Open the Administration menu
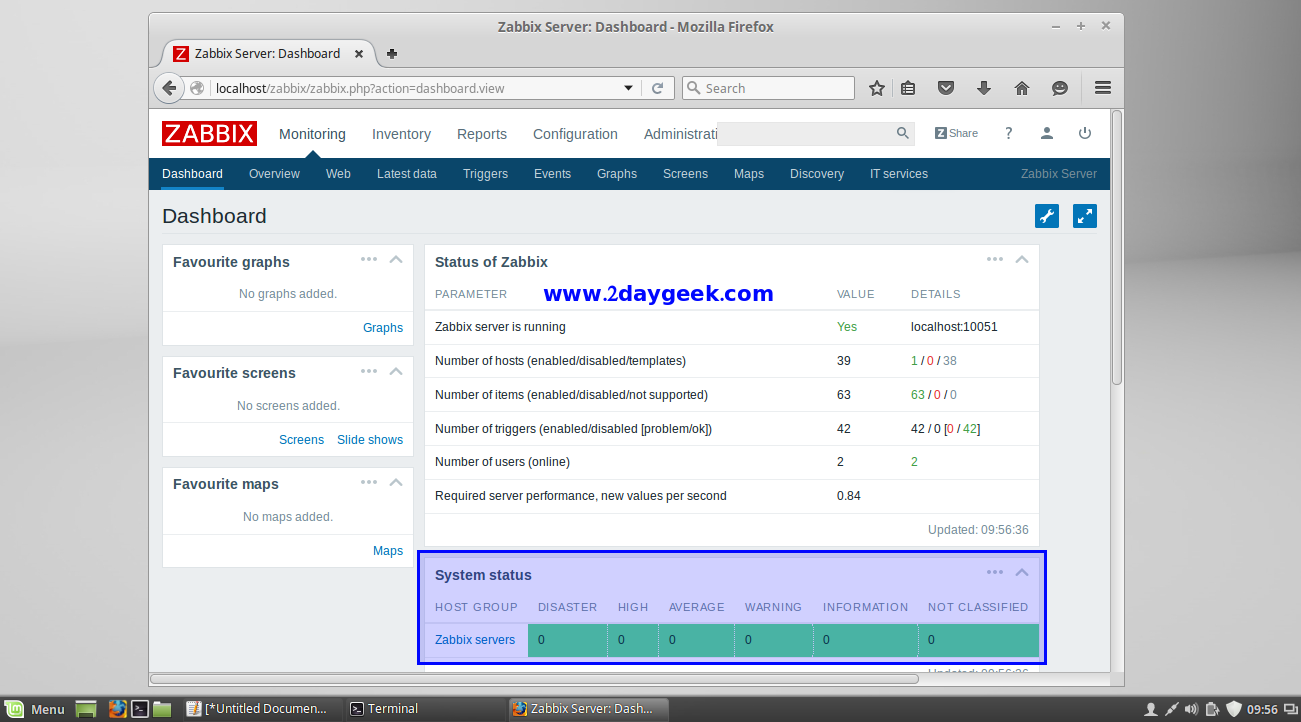 680,134
